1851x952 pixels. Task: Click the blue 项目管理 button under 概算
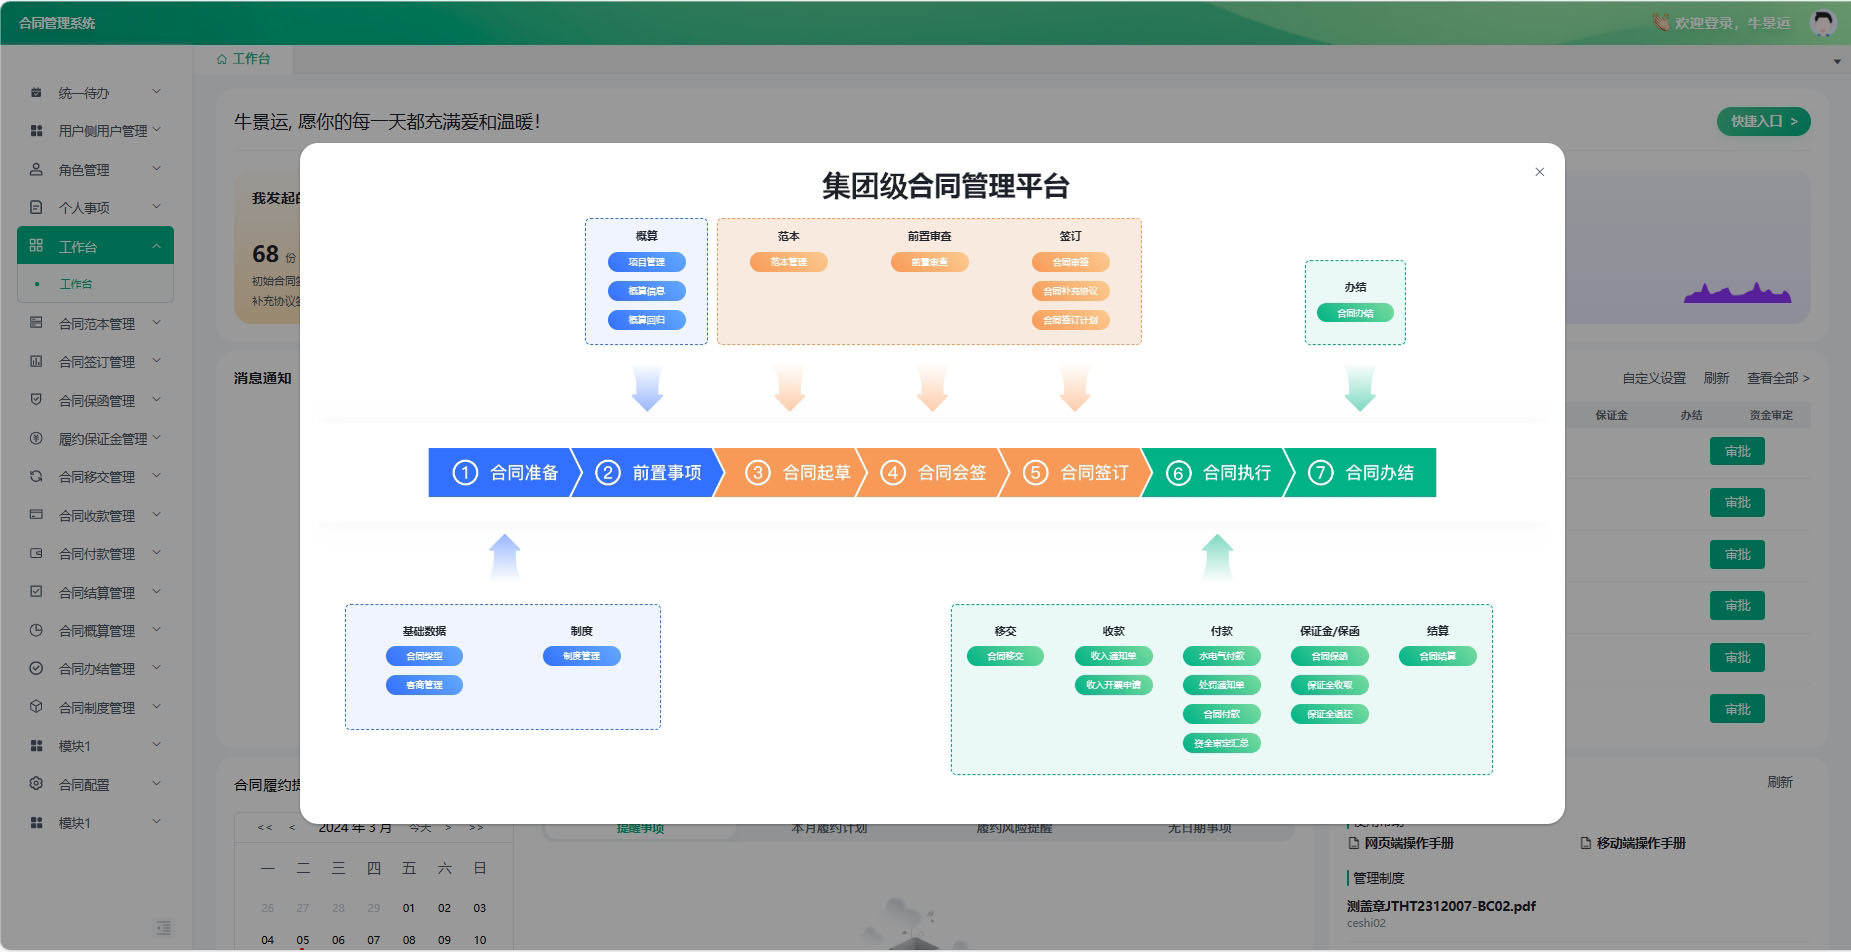[646, 262]
